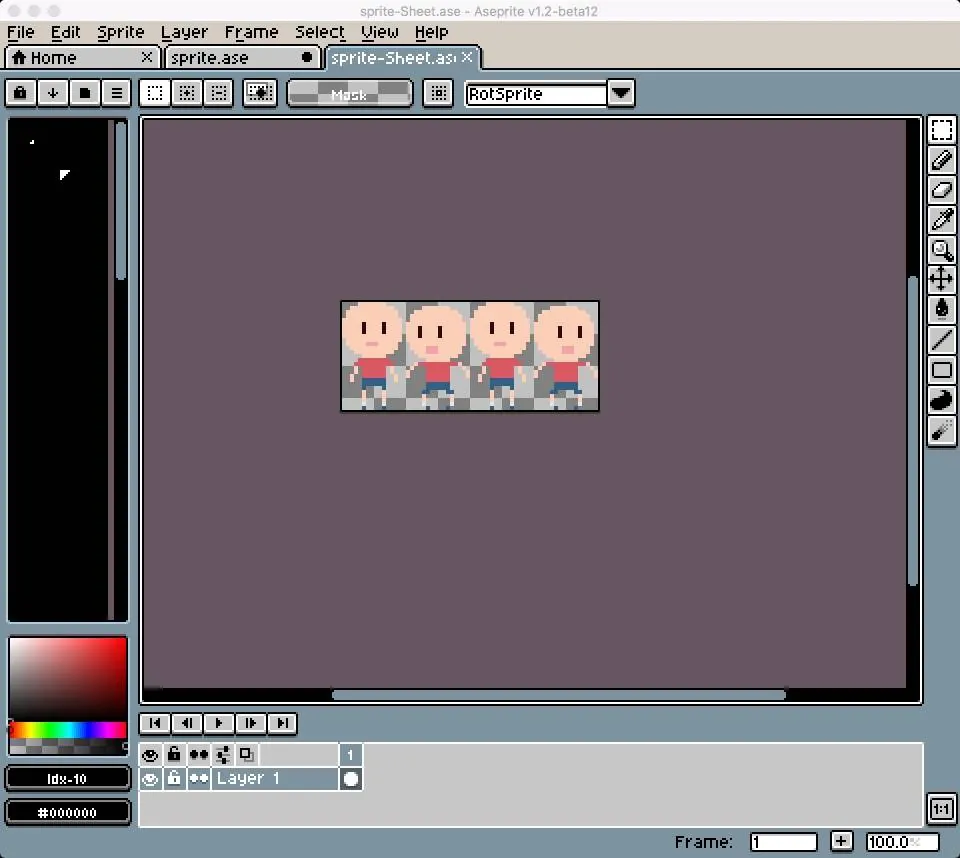
Task: Click the Idx-10 foreground color button
Action: pyautogui.click(x=67, y=778)
